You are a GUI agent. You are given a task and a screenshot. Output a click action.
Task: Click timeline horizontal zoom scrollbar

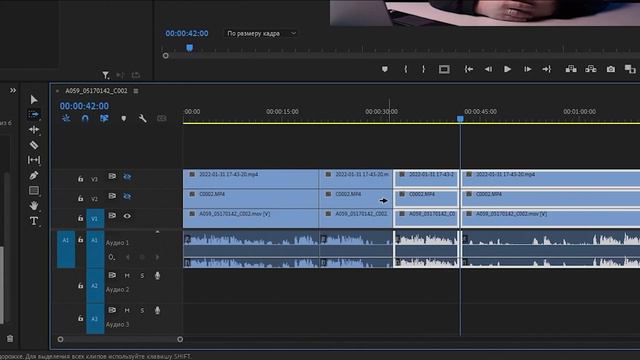120,339
